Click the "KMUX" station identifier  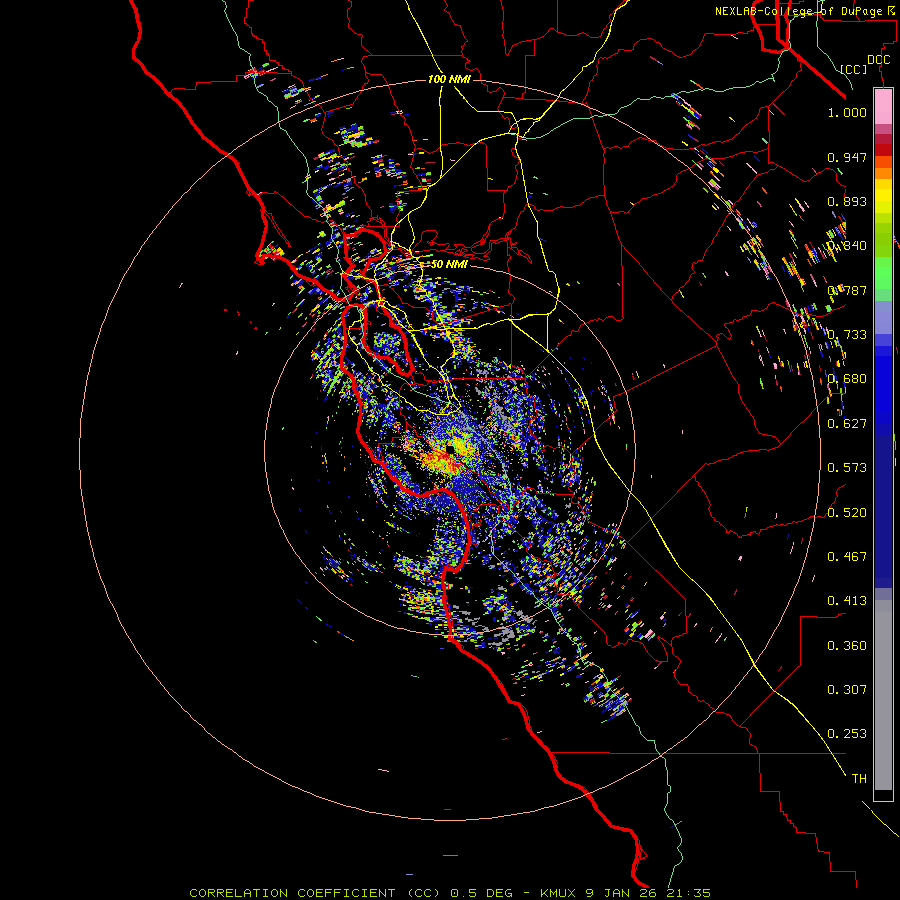pos(557,893)
